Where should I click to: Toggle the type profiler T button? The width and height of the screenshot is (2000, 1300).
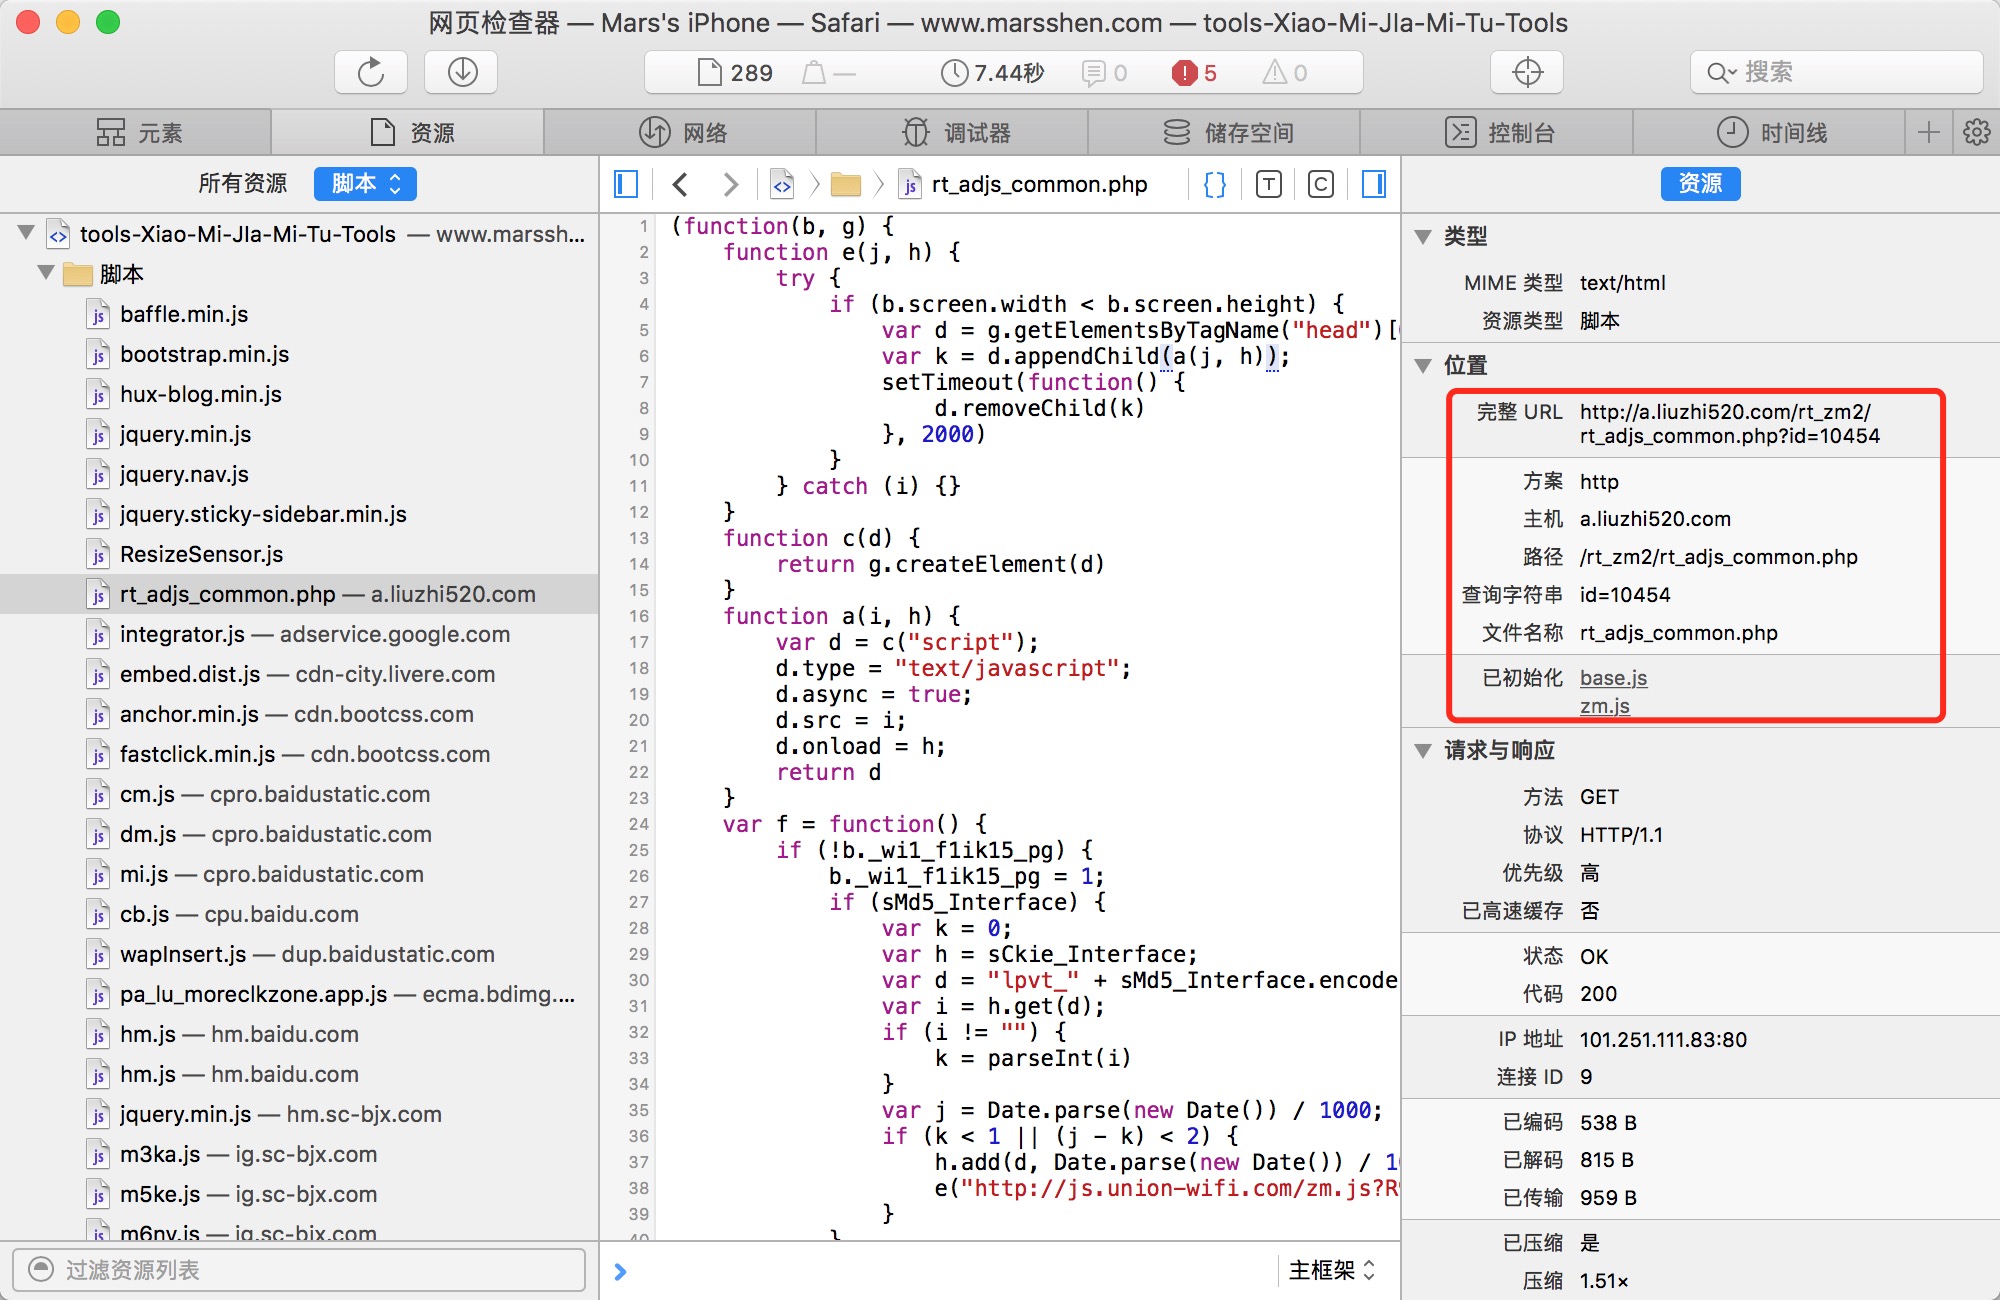tap(1268, 184)
